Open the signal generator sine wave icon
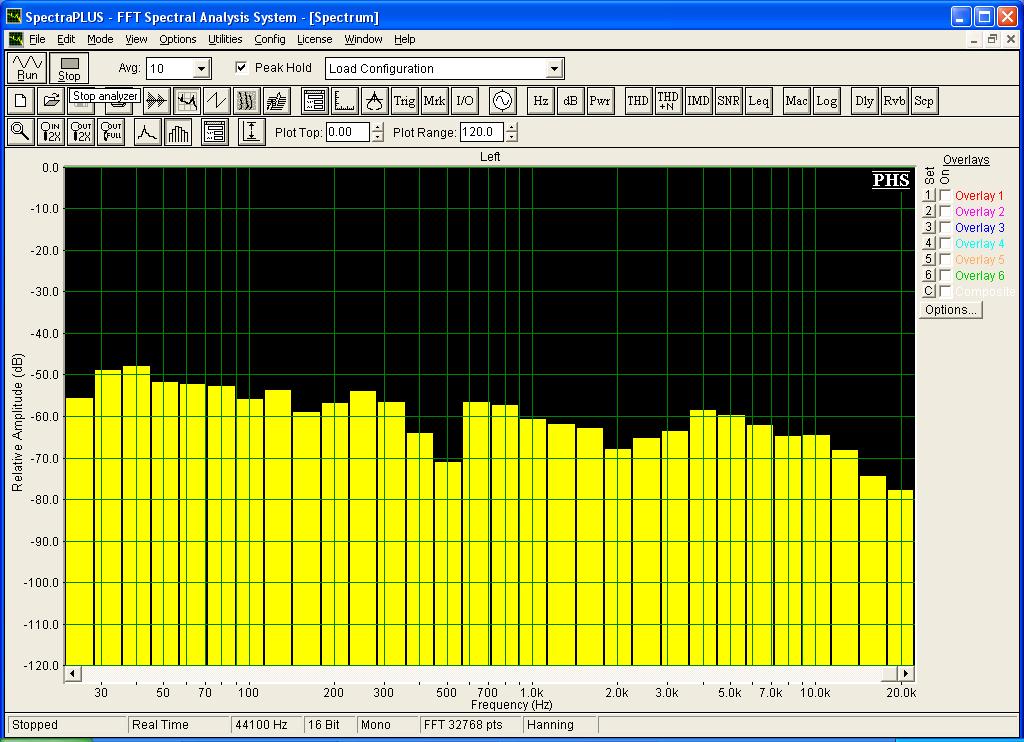The height and width of the screenshot is (742, 1024). pyautogui.click(x=500, y=101)
